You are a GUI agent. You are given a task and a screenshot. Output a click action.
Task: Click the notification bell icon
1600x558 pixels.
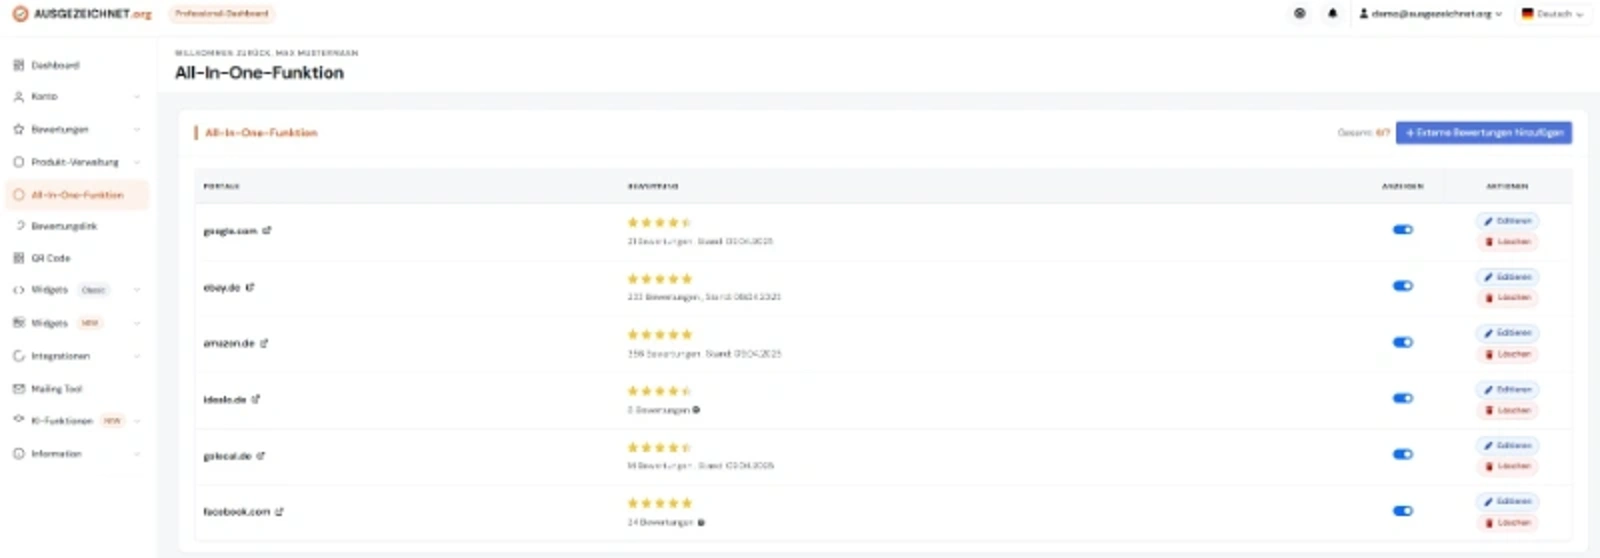[x=1332, y=14]
